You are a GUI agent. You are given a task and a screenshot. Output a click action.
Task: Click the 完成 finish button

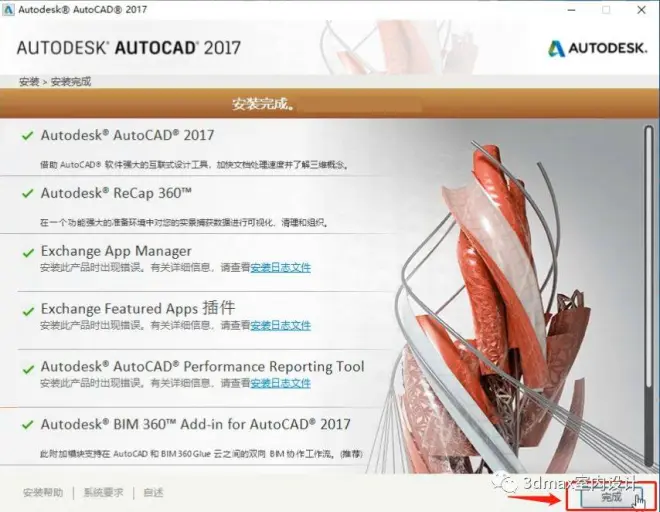pos(612,497)
